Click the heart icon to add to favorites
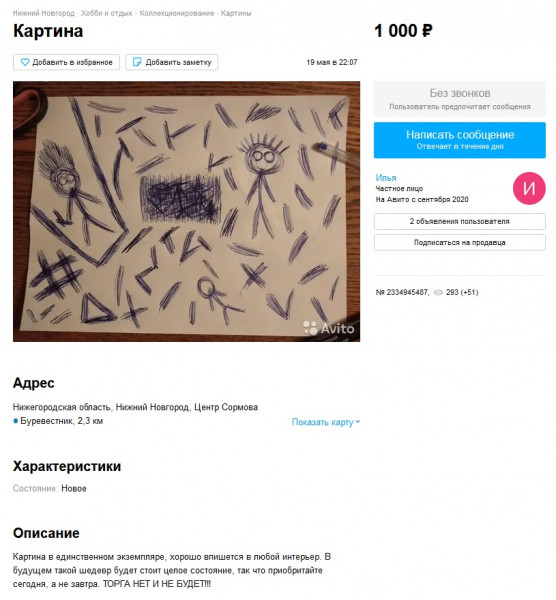This screenshot has height=600, width=556. coord(25,62)
